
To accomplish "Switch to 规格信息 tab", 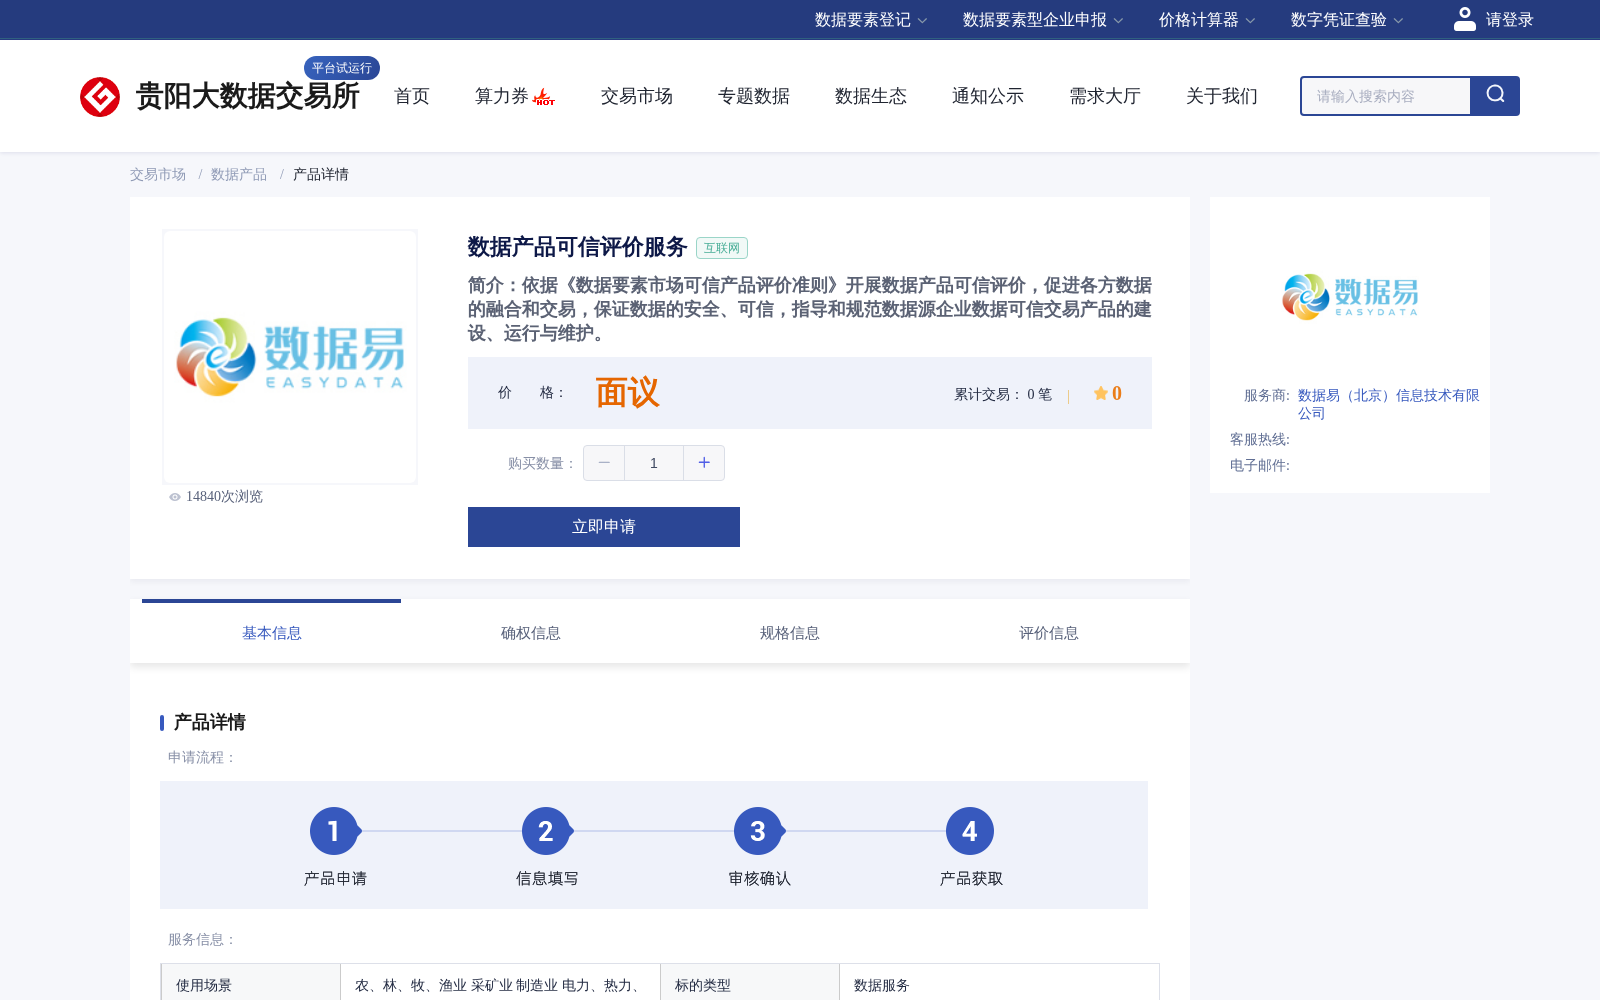I will tap(790, 633).
